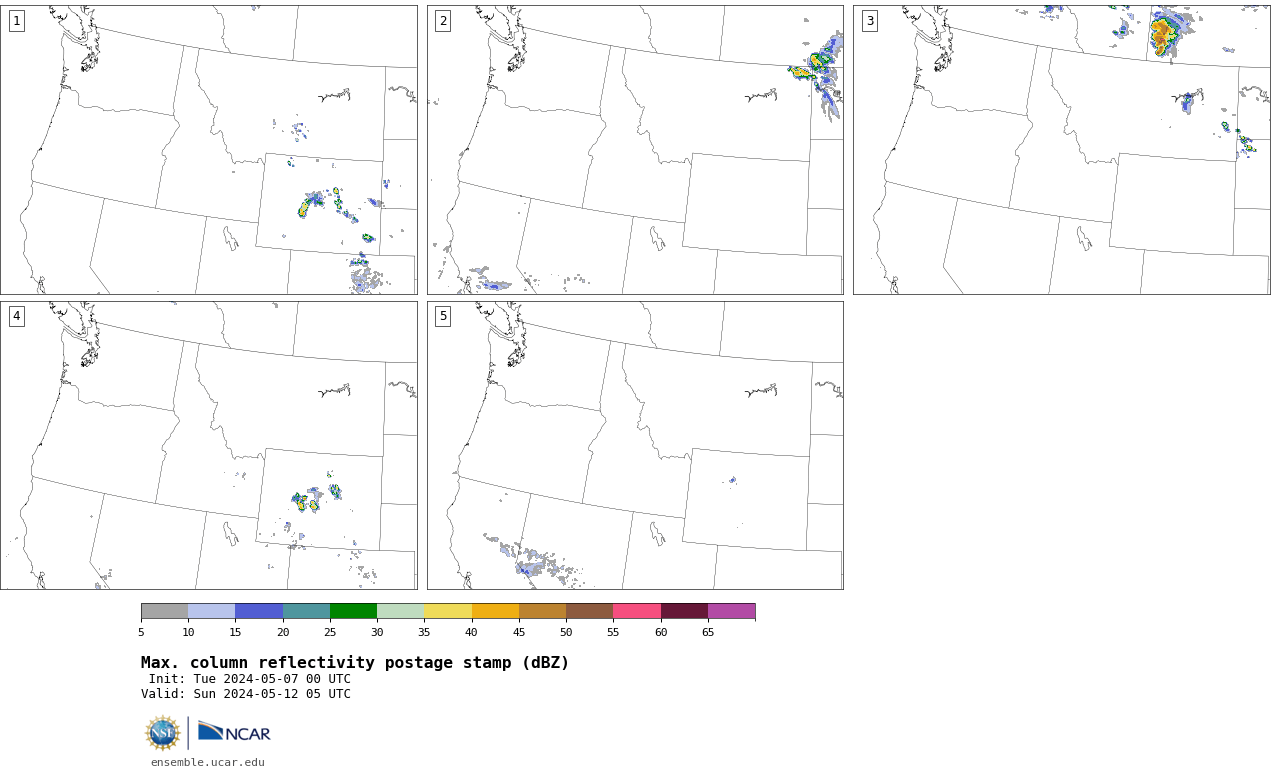
Task: Select the yellow 35-40 dBZ swatch
Action: (448, 611)
